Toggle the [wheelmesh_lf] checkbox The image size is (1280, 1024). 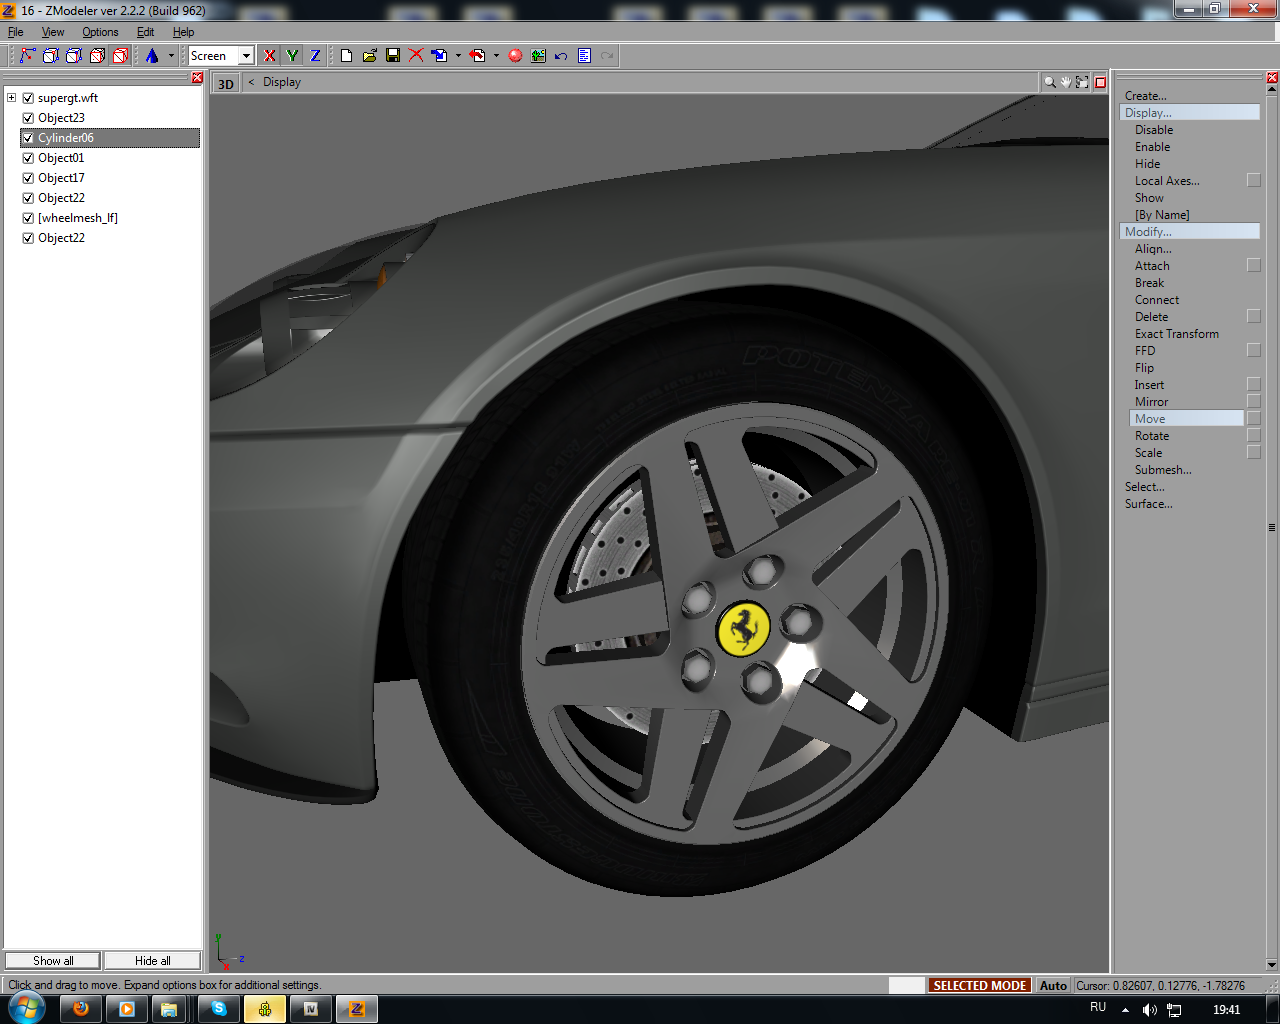(x=28, y=218)
